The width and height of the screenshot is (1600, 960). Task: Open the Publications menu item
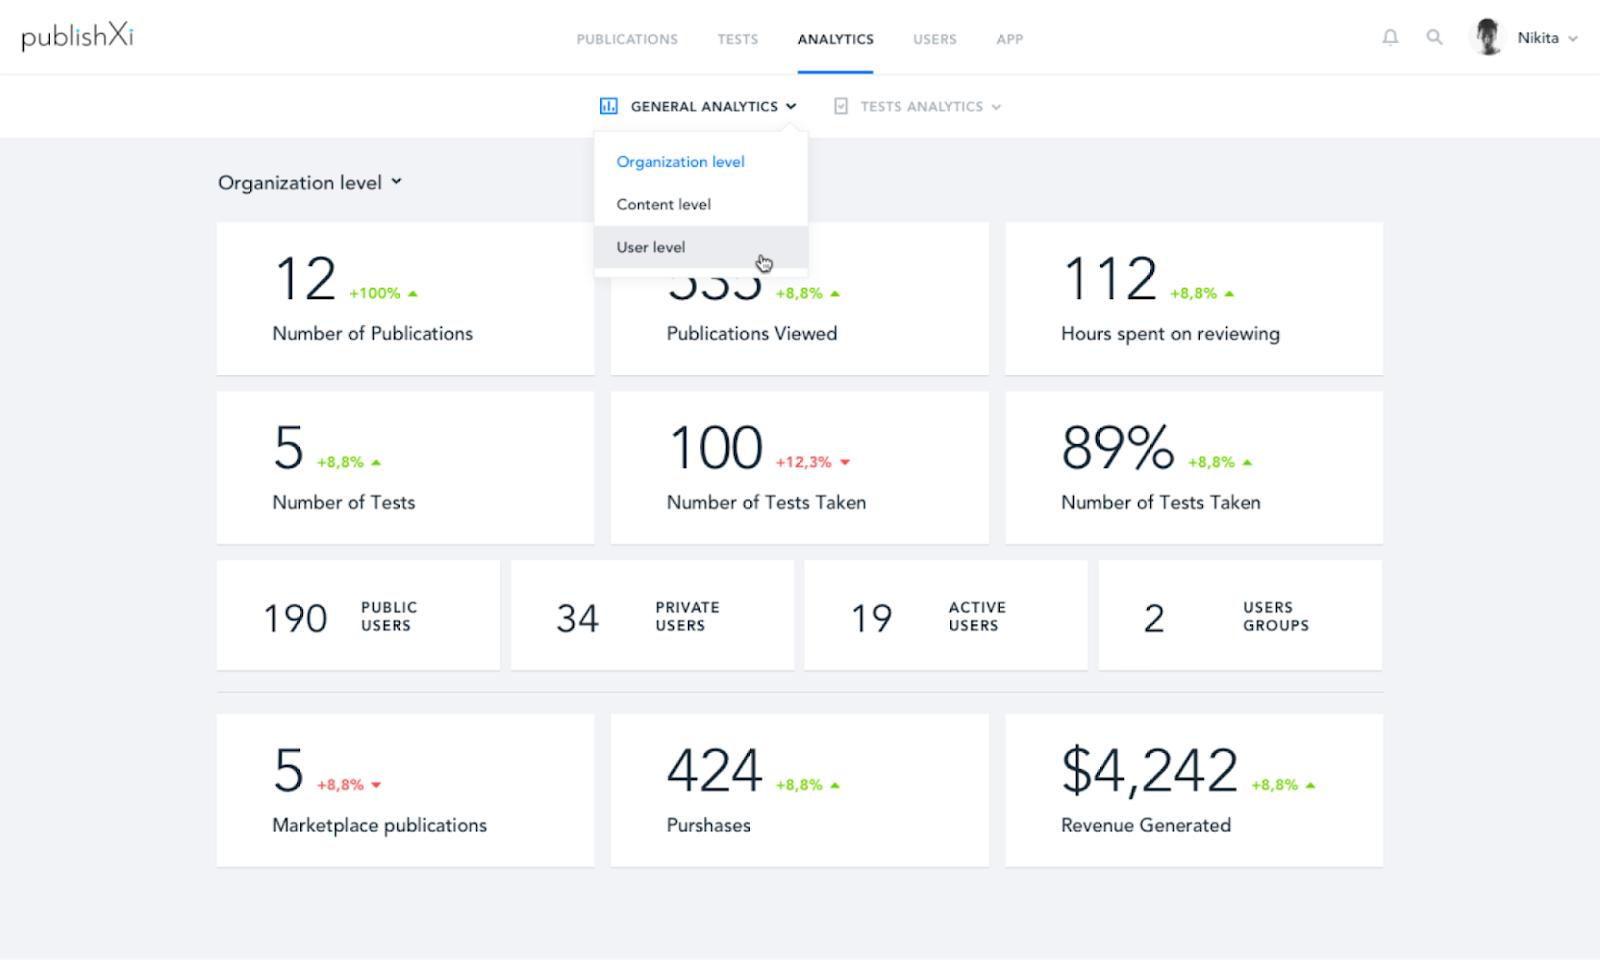(x=627, y=39)
